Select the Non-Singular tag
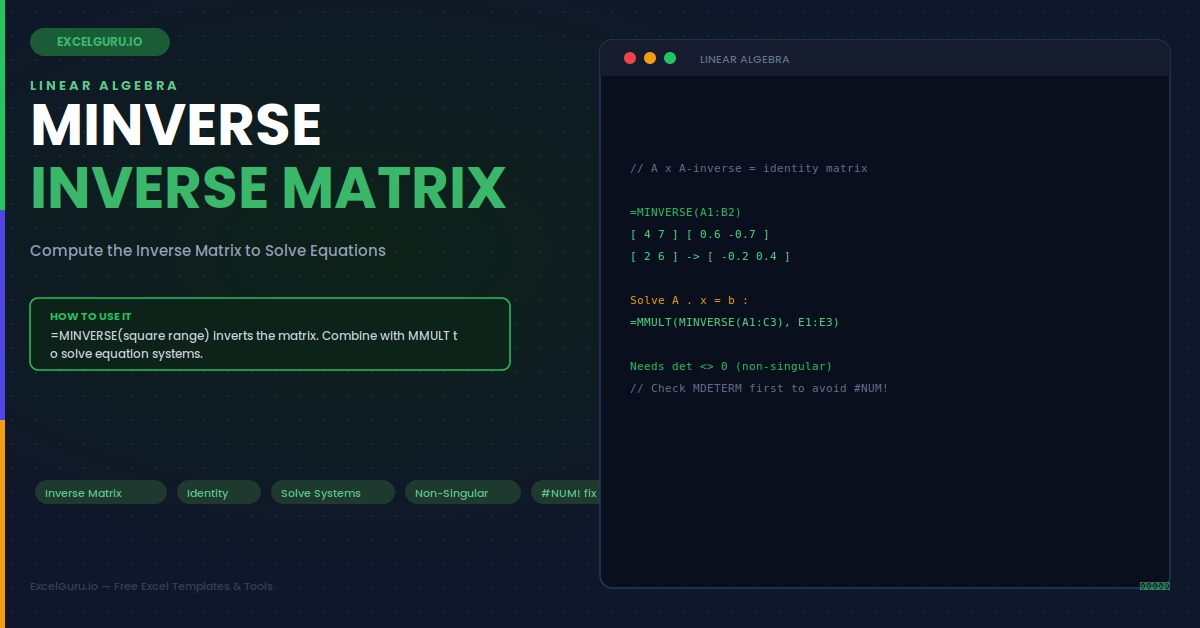Screen dimensions: 1200x628 463,492
